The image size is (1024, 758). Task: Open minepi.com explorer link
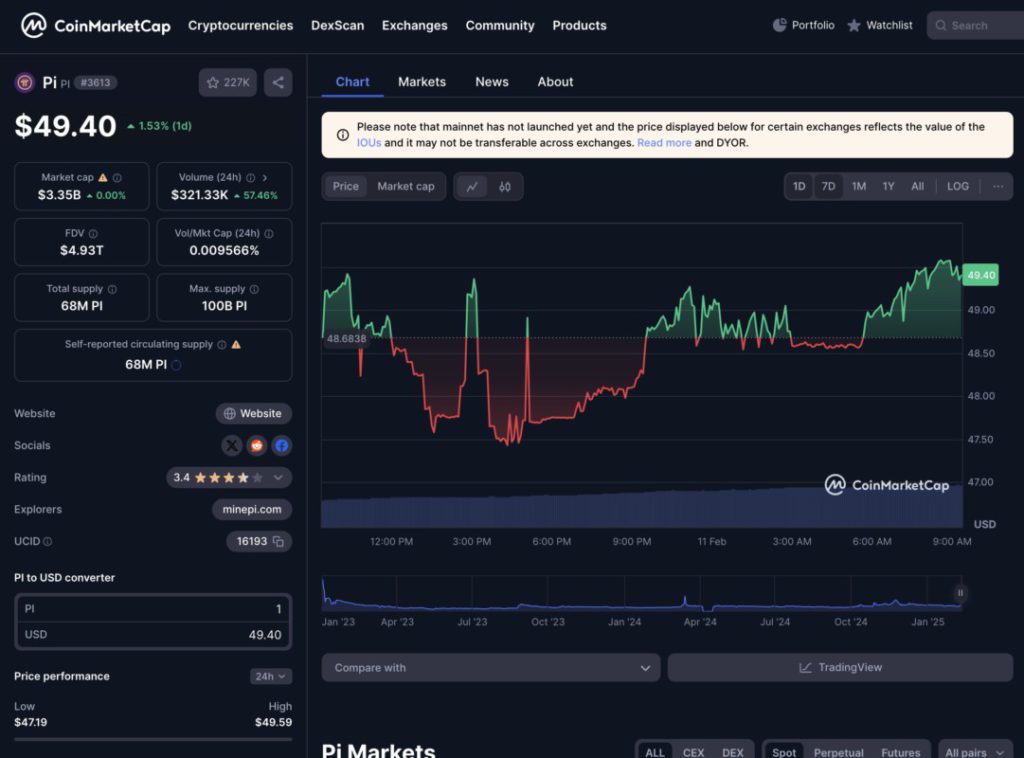(251, 509)
